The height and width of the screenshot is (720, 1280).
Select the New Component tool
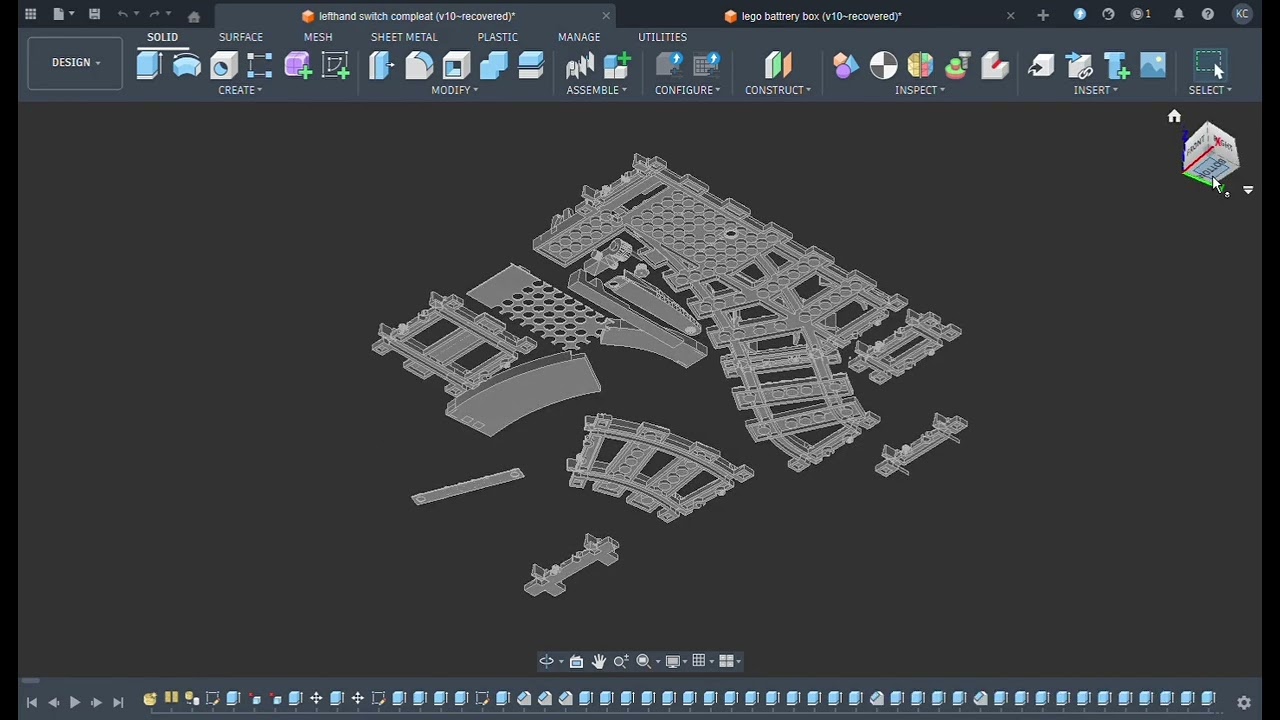pos(617,66)
